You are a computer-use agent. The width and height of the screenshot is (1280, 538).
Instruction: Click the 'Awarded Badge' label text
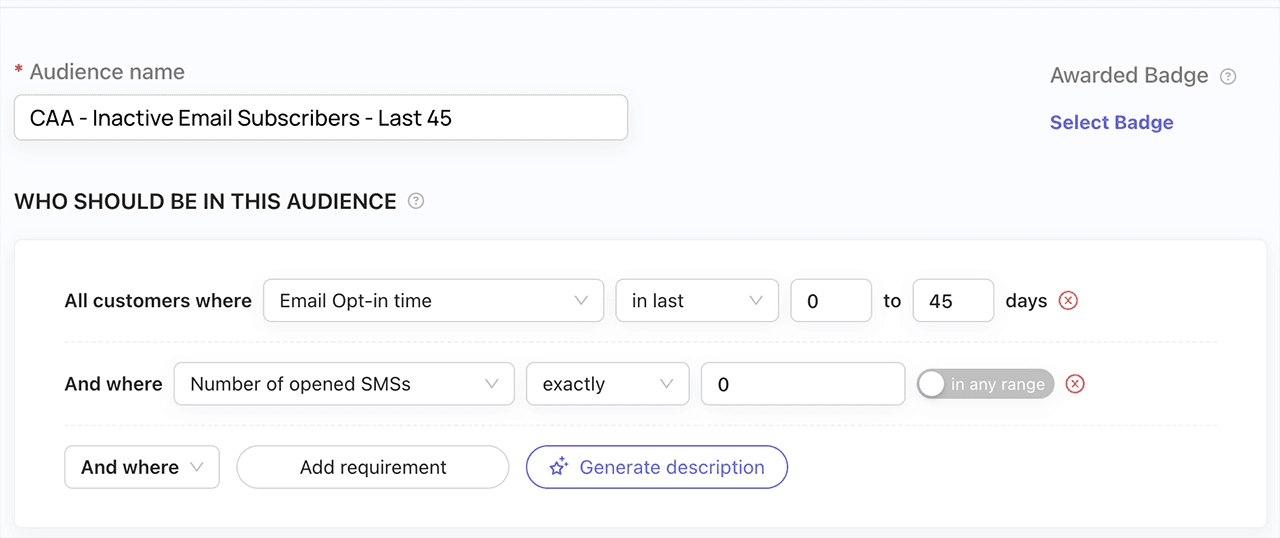click(x=1128, y=76)
